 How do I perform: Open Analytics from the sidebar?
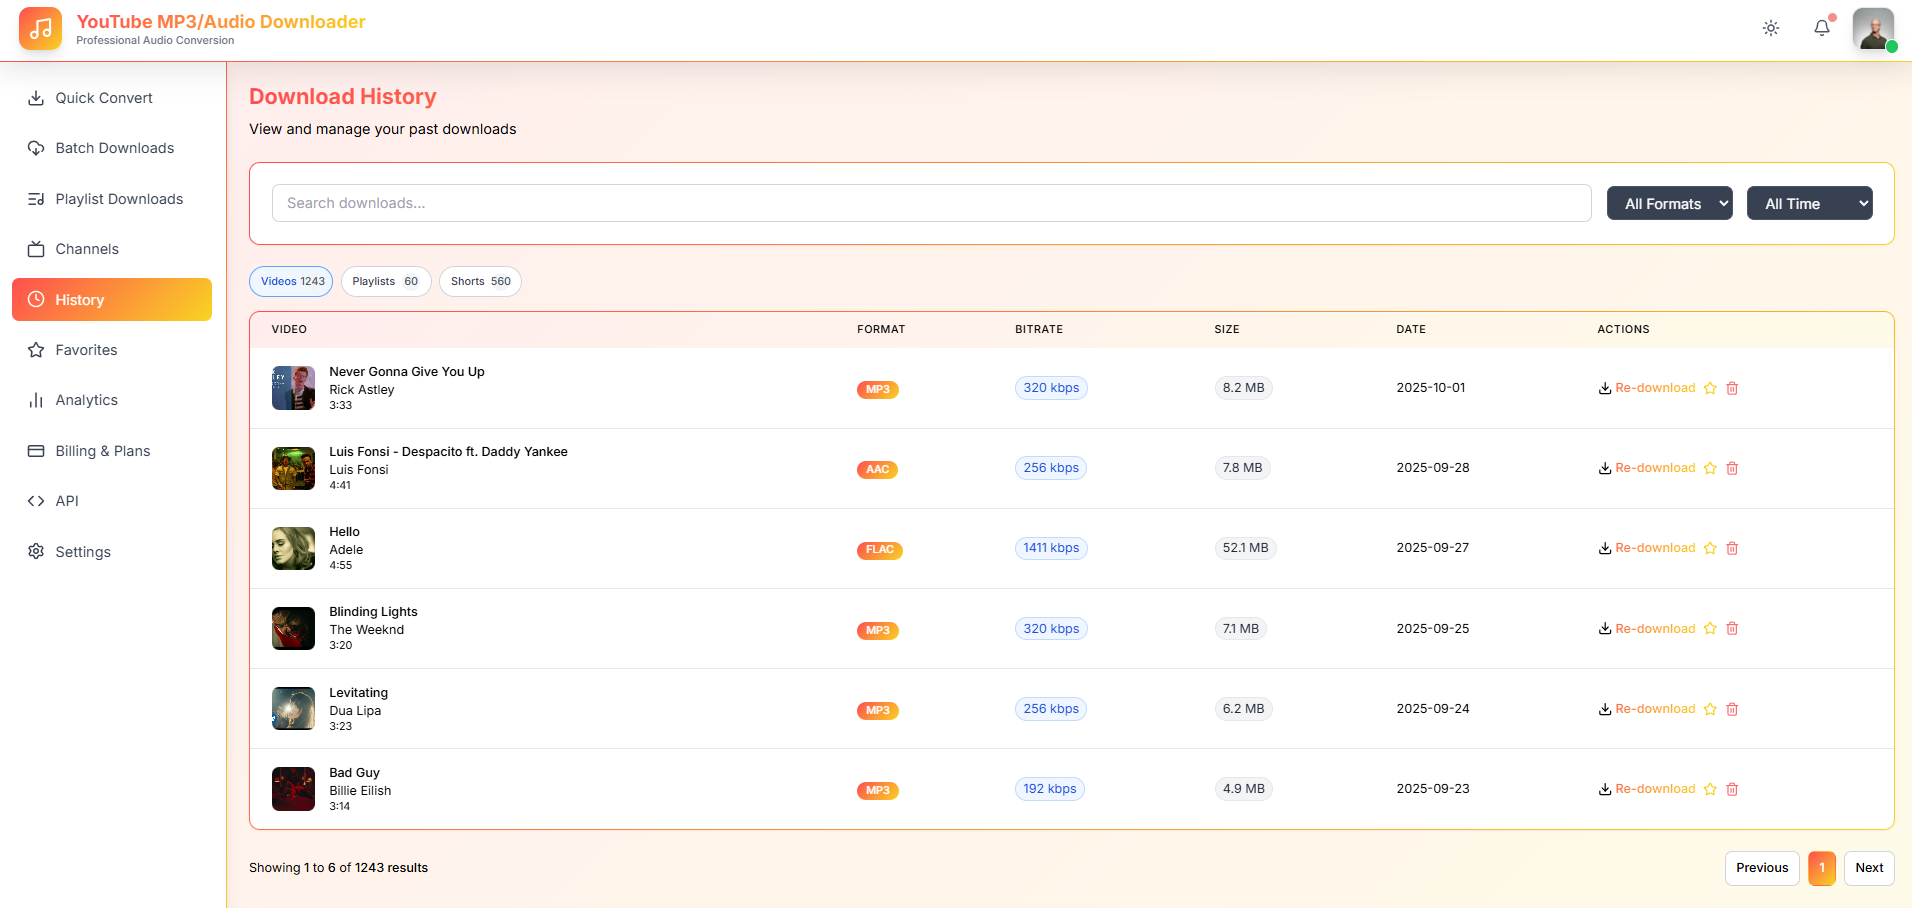[x=86, y=400]
